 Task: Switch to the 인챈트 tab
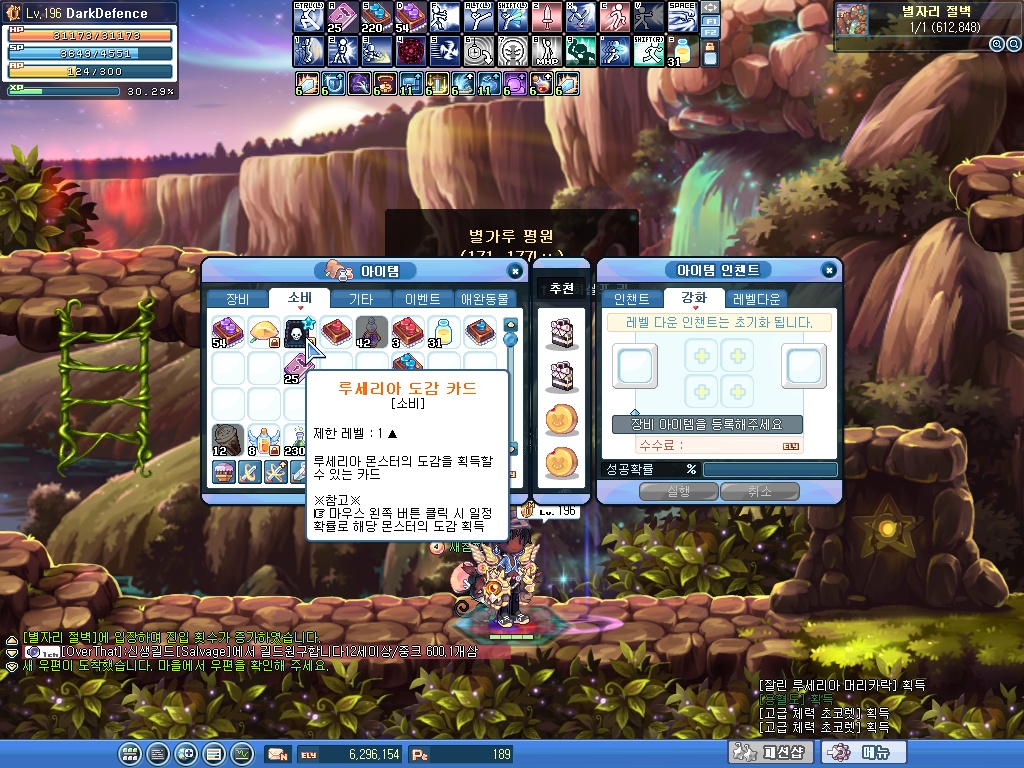coord(632,299)
